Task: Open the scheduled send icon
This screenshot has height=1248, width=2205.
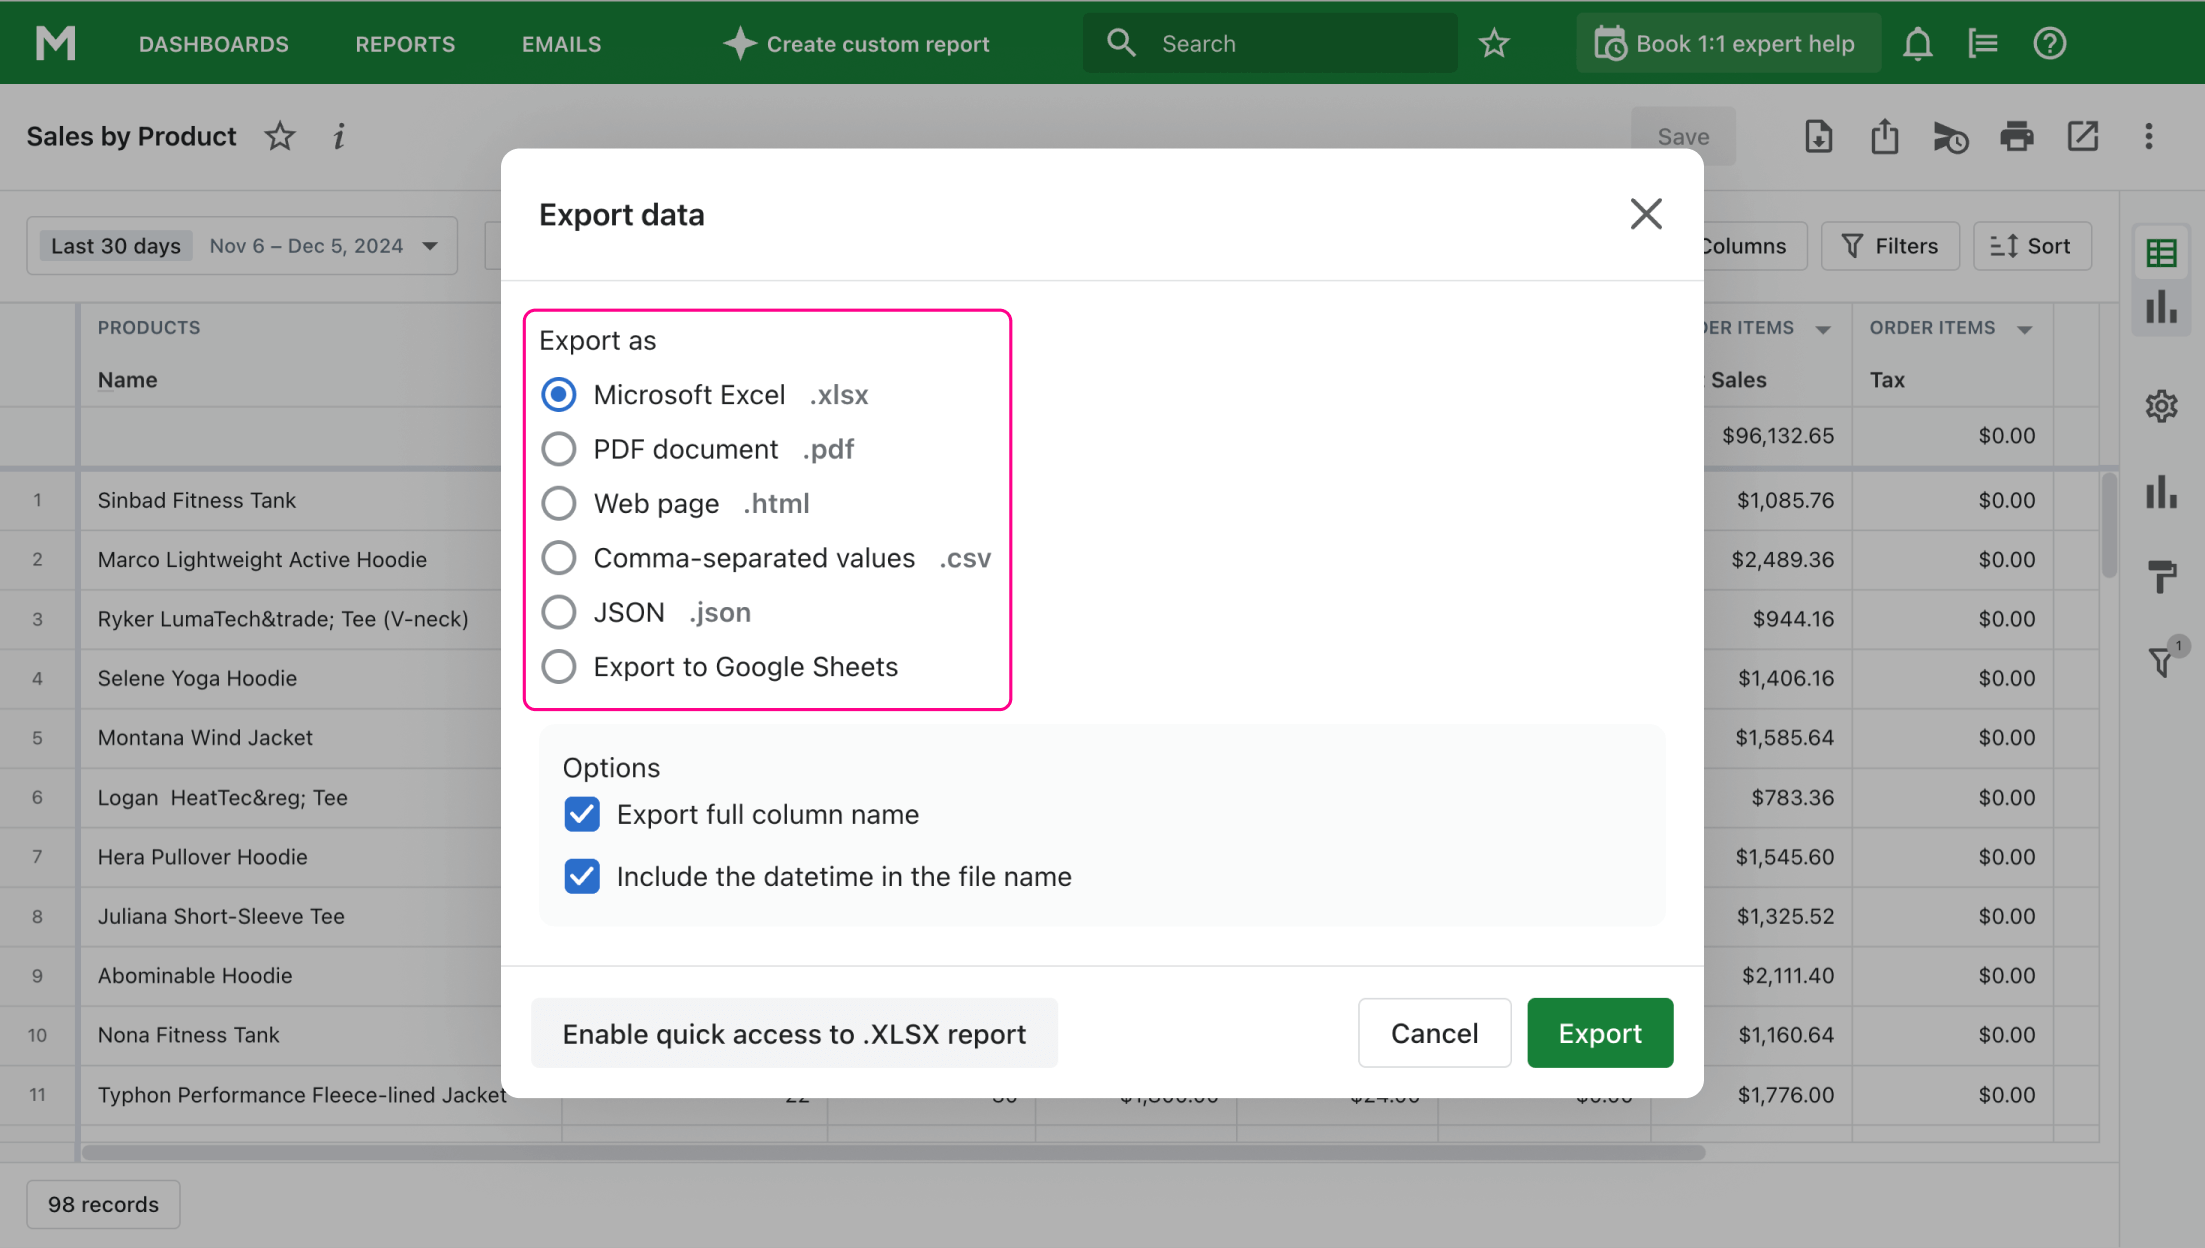Action: point(1950,138)
